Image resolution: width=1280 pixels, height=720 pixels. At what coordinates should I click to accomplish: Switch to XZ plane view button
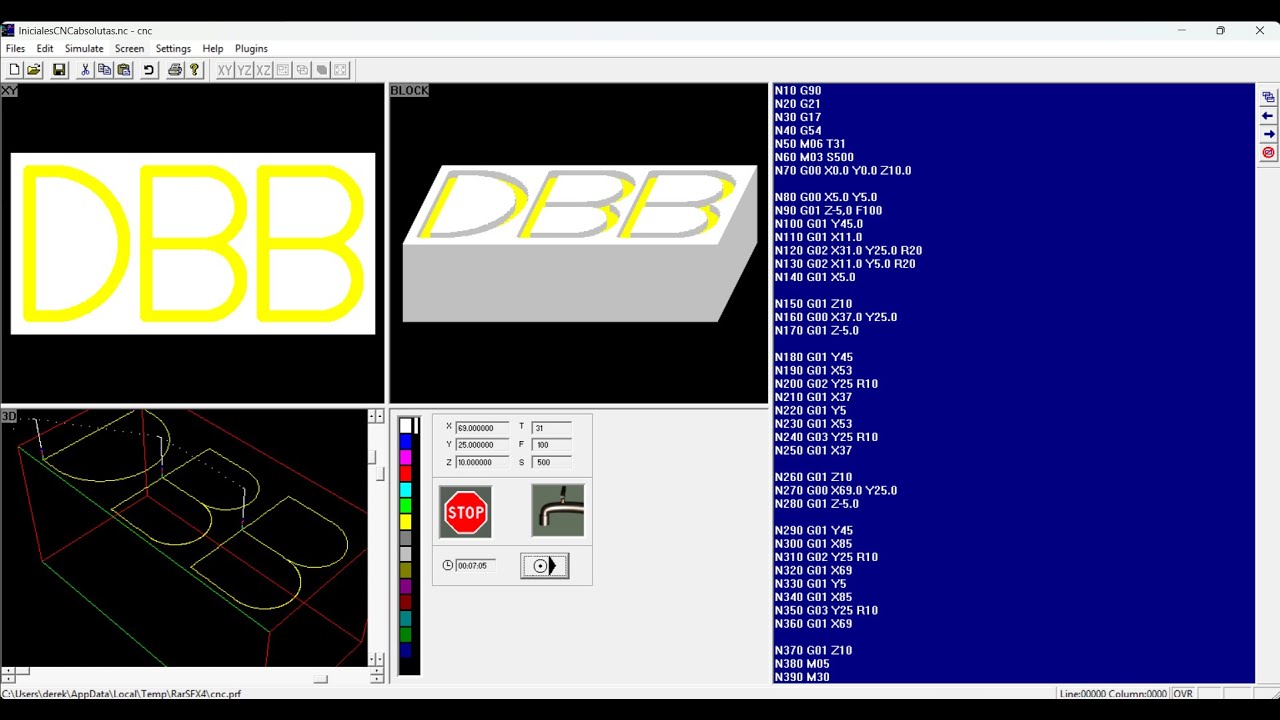click(263, 70)
